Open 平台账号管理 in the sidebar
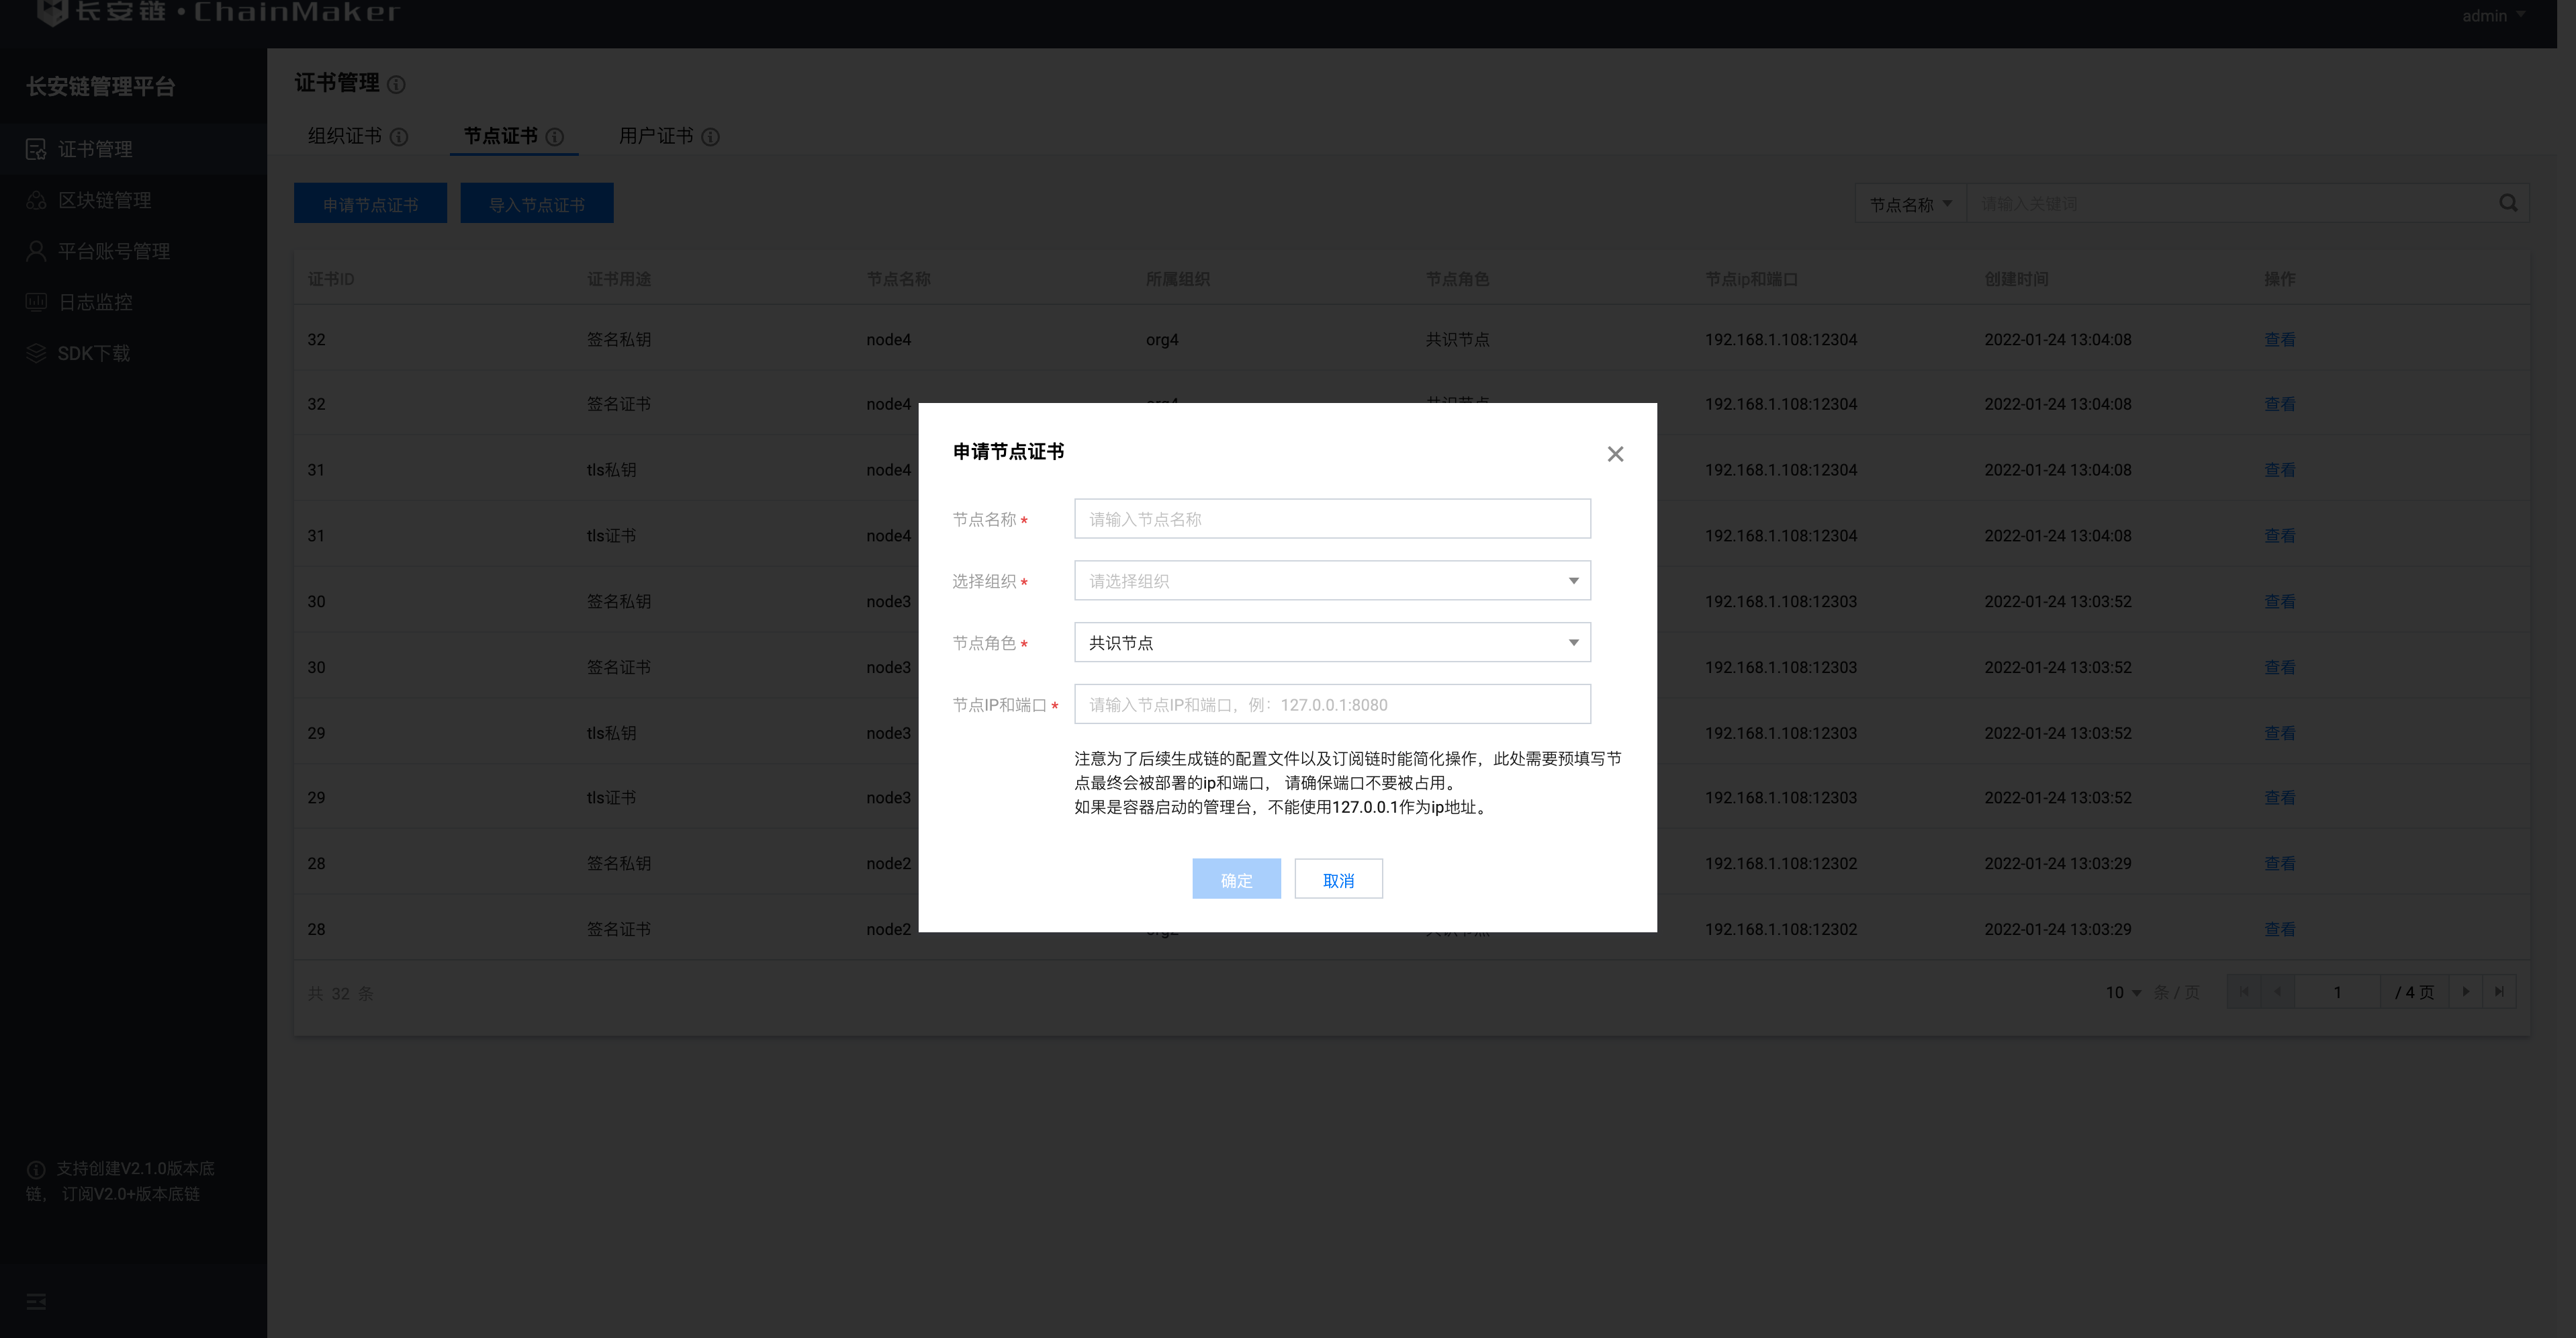2576x1338 pixels. pos(133,251)
